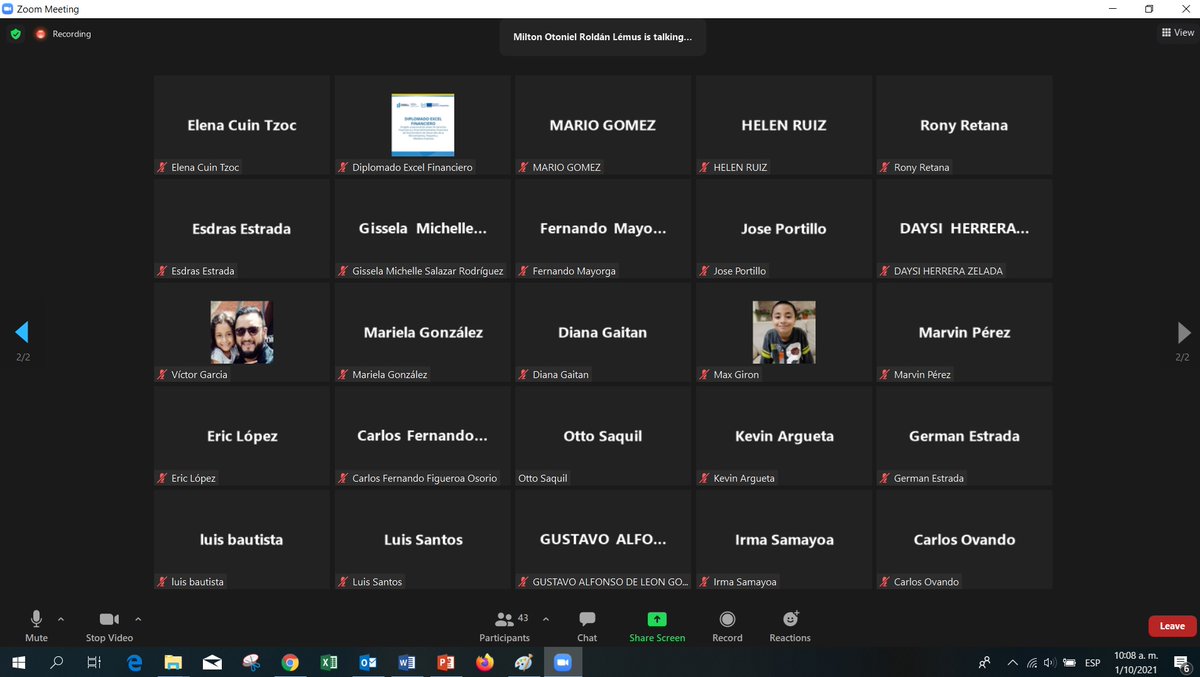This screenshot has height=677, width=1200.
Task: Expand audio options arrow beside Mute
Action: pyautogui.click(x=61, y=619)
